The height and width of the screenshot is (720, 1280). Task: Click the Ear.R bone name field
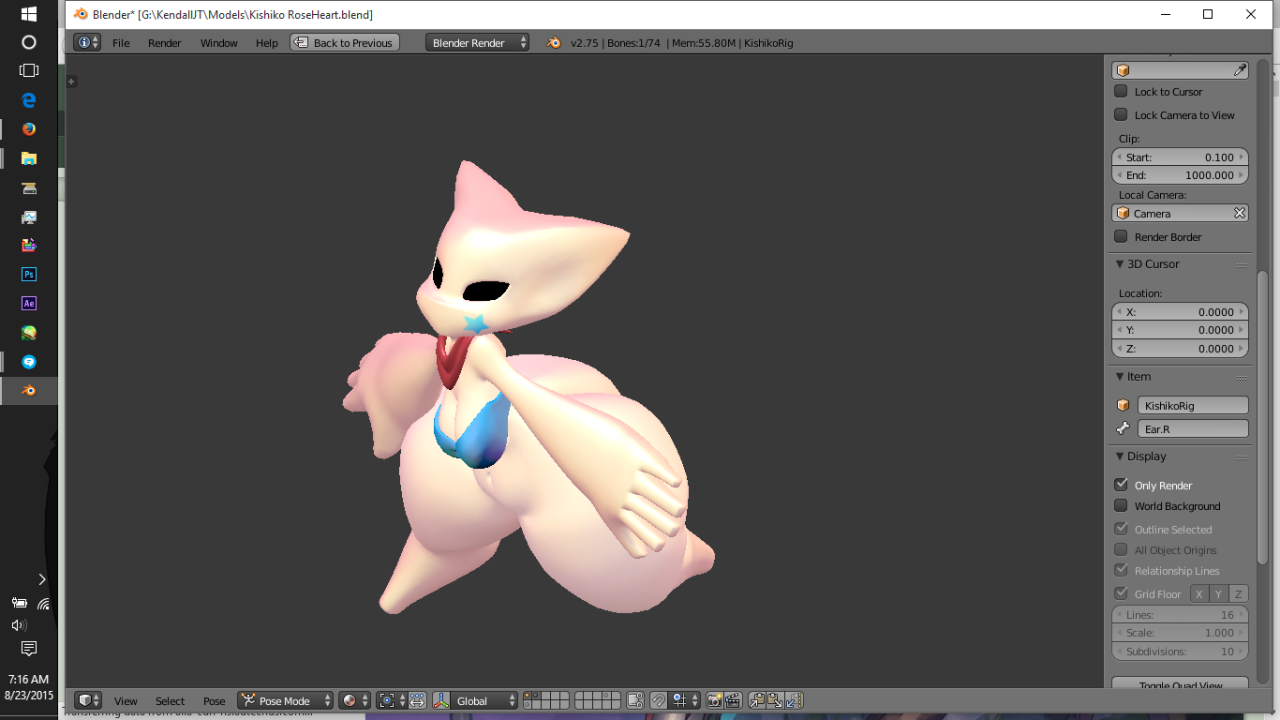1193,428
